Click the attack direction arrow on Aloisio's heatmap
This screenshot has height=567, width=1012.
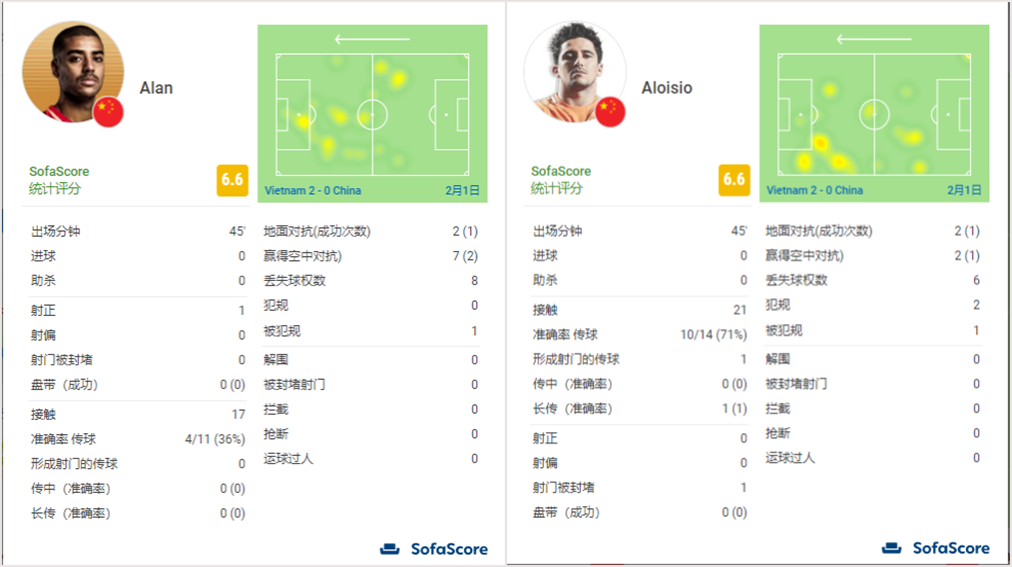click(x=874, y=39)
